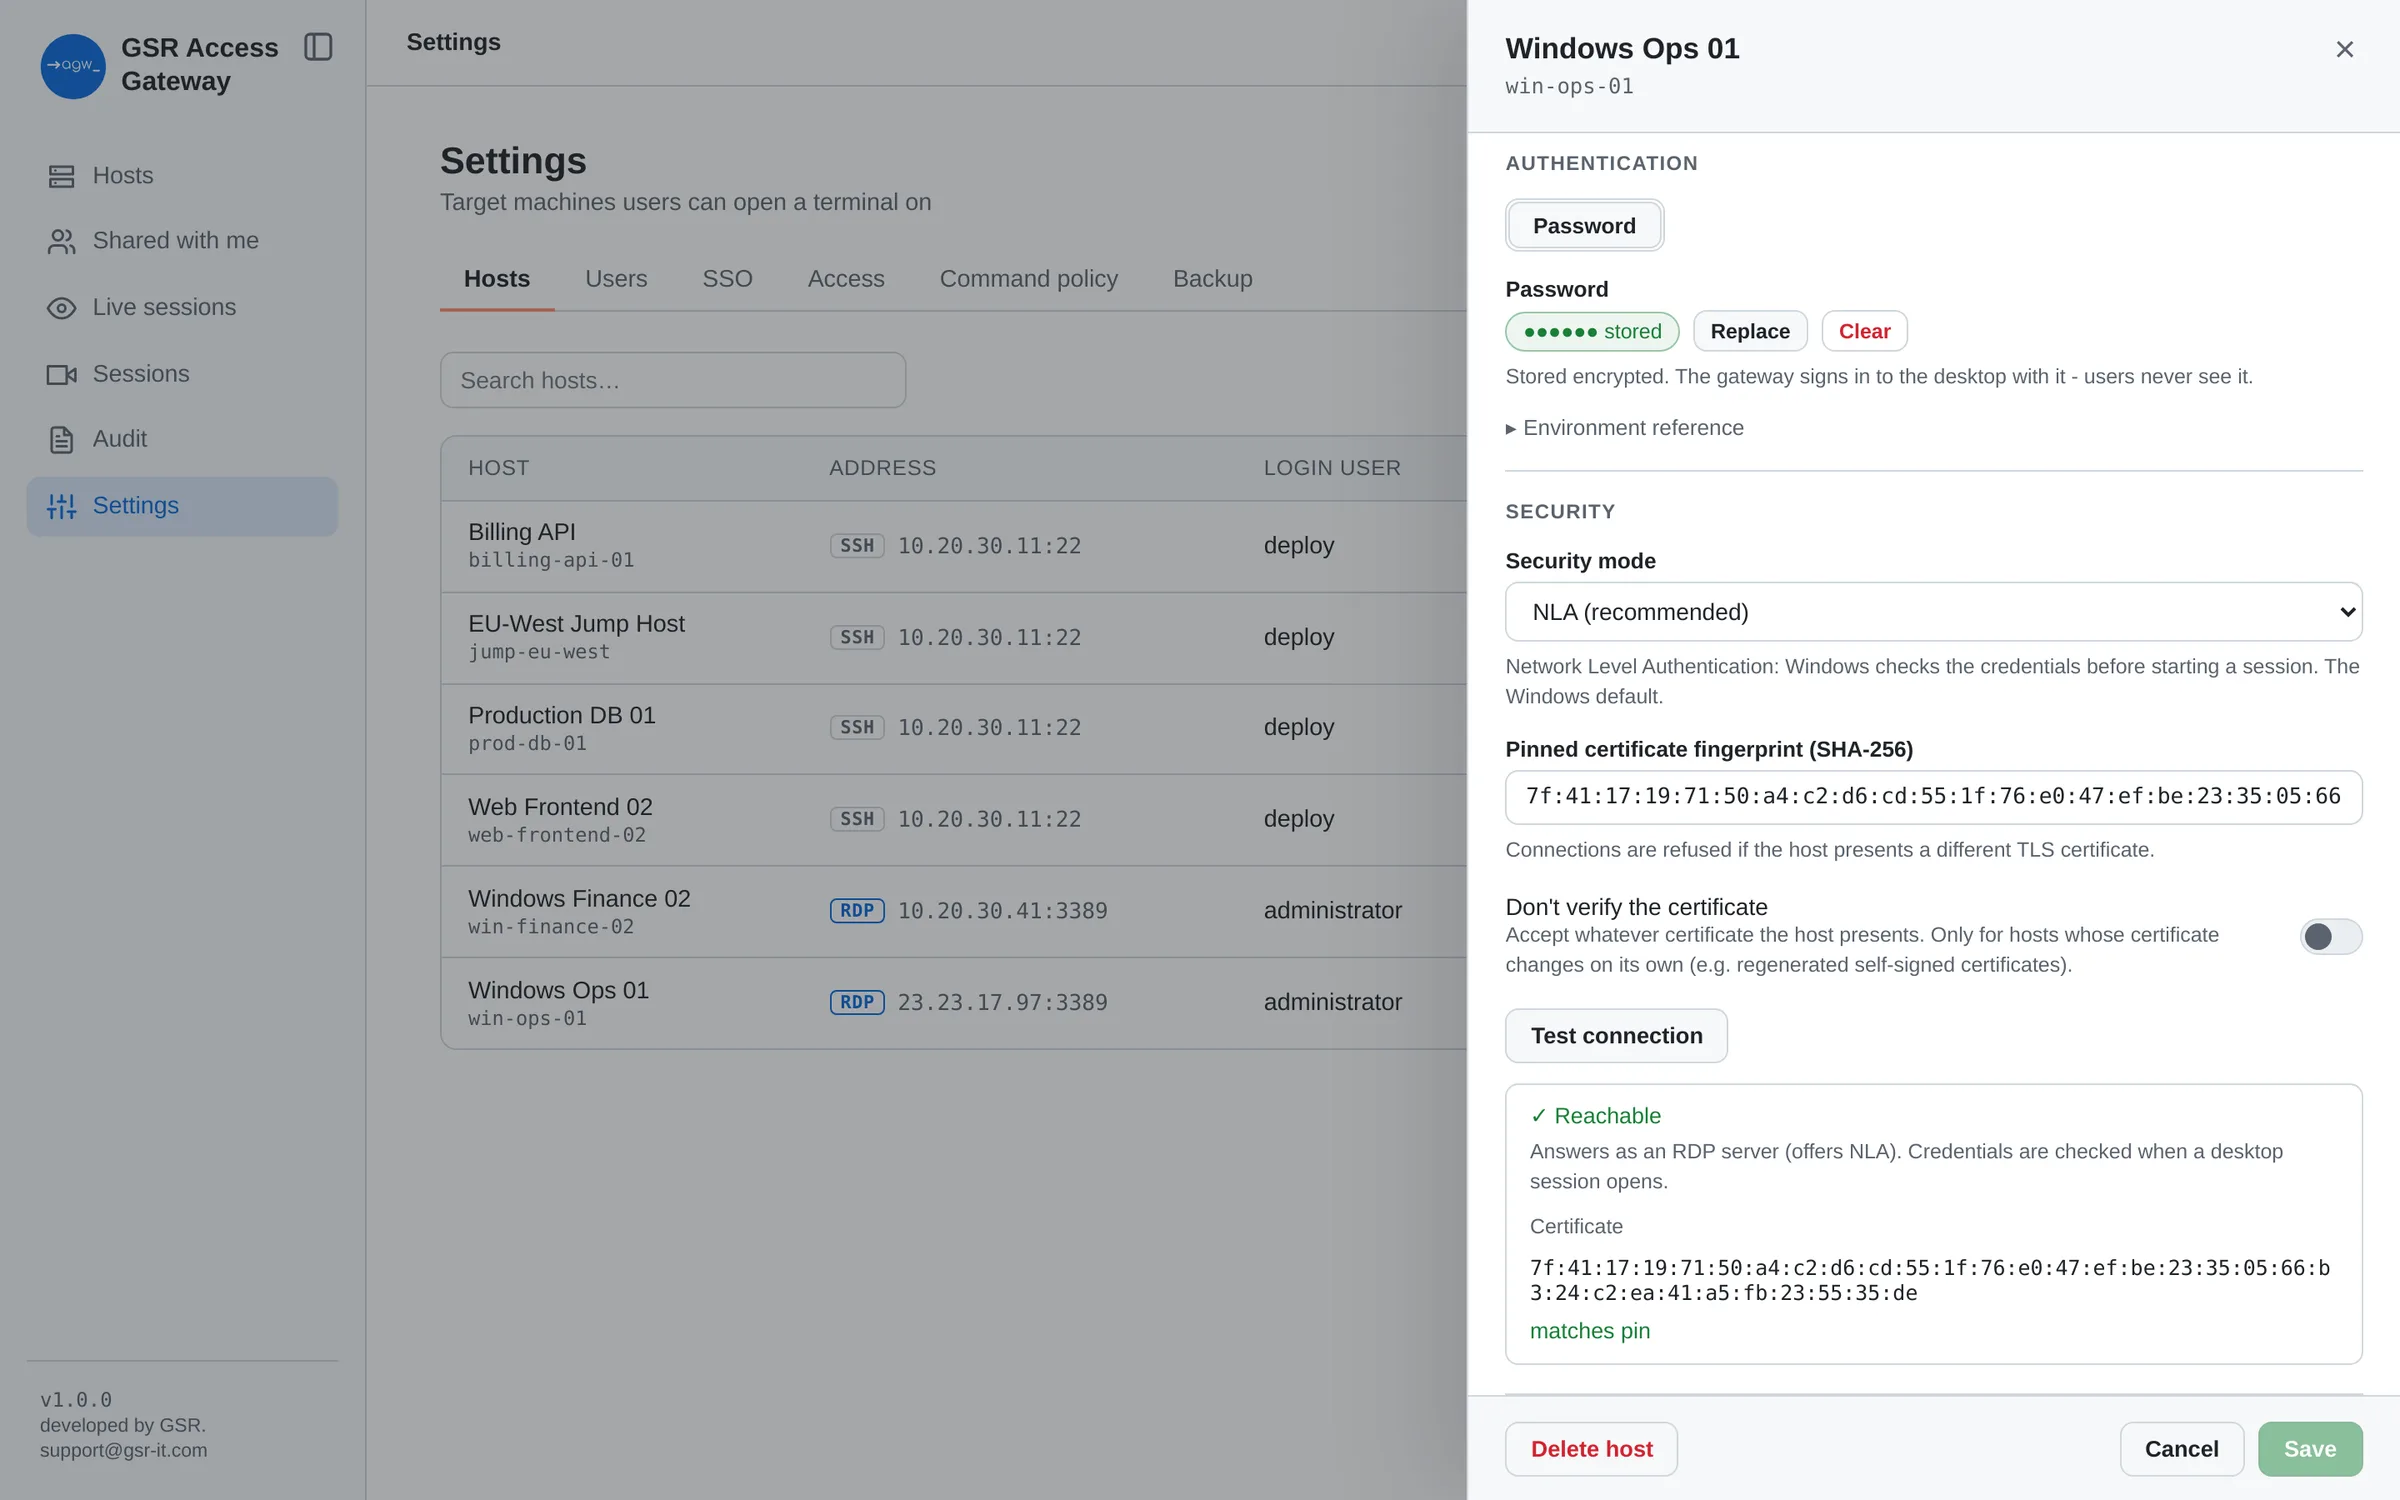Toggle Don't verify the certificate switch
This screenshot has width=2400, height=1500.
pos(2331,936)
